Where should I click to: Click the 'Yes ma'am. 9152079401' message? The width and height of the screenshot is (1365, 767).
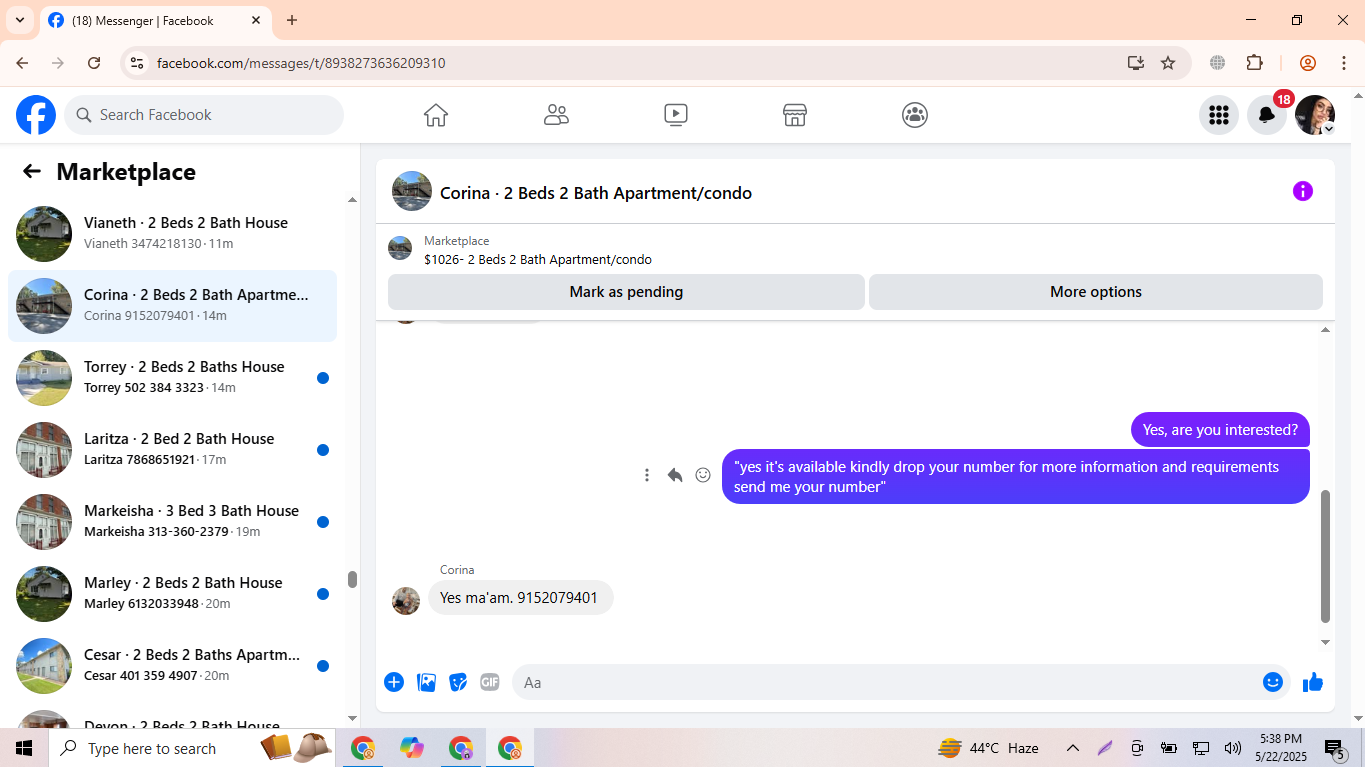click(x=519, y=598)
